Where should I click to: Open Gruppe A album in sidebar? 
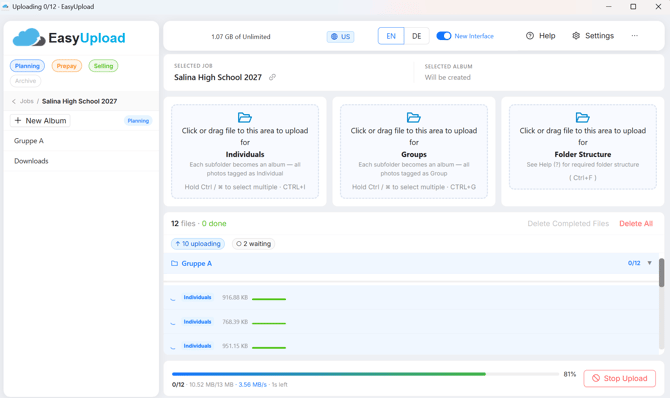tap(81, 141)
